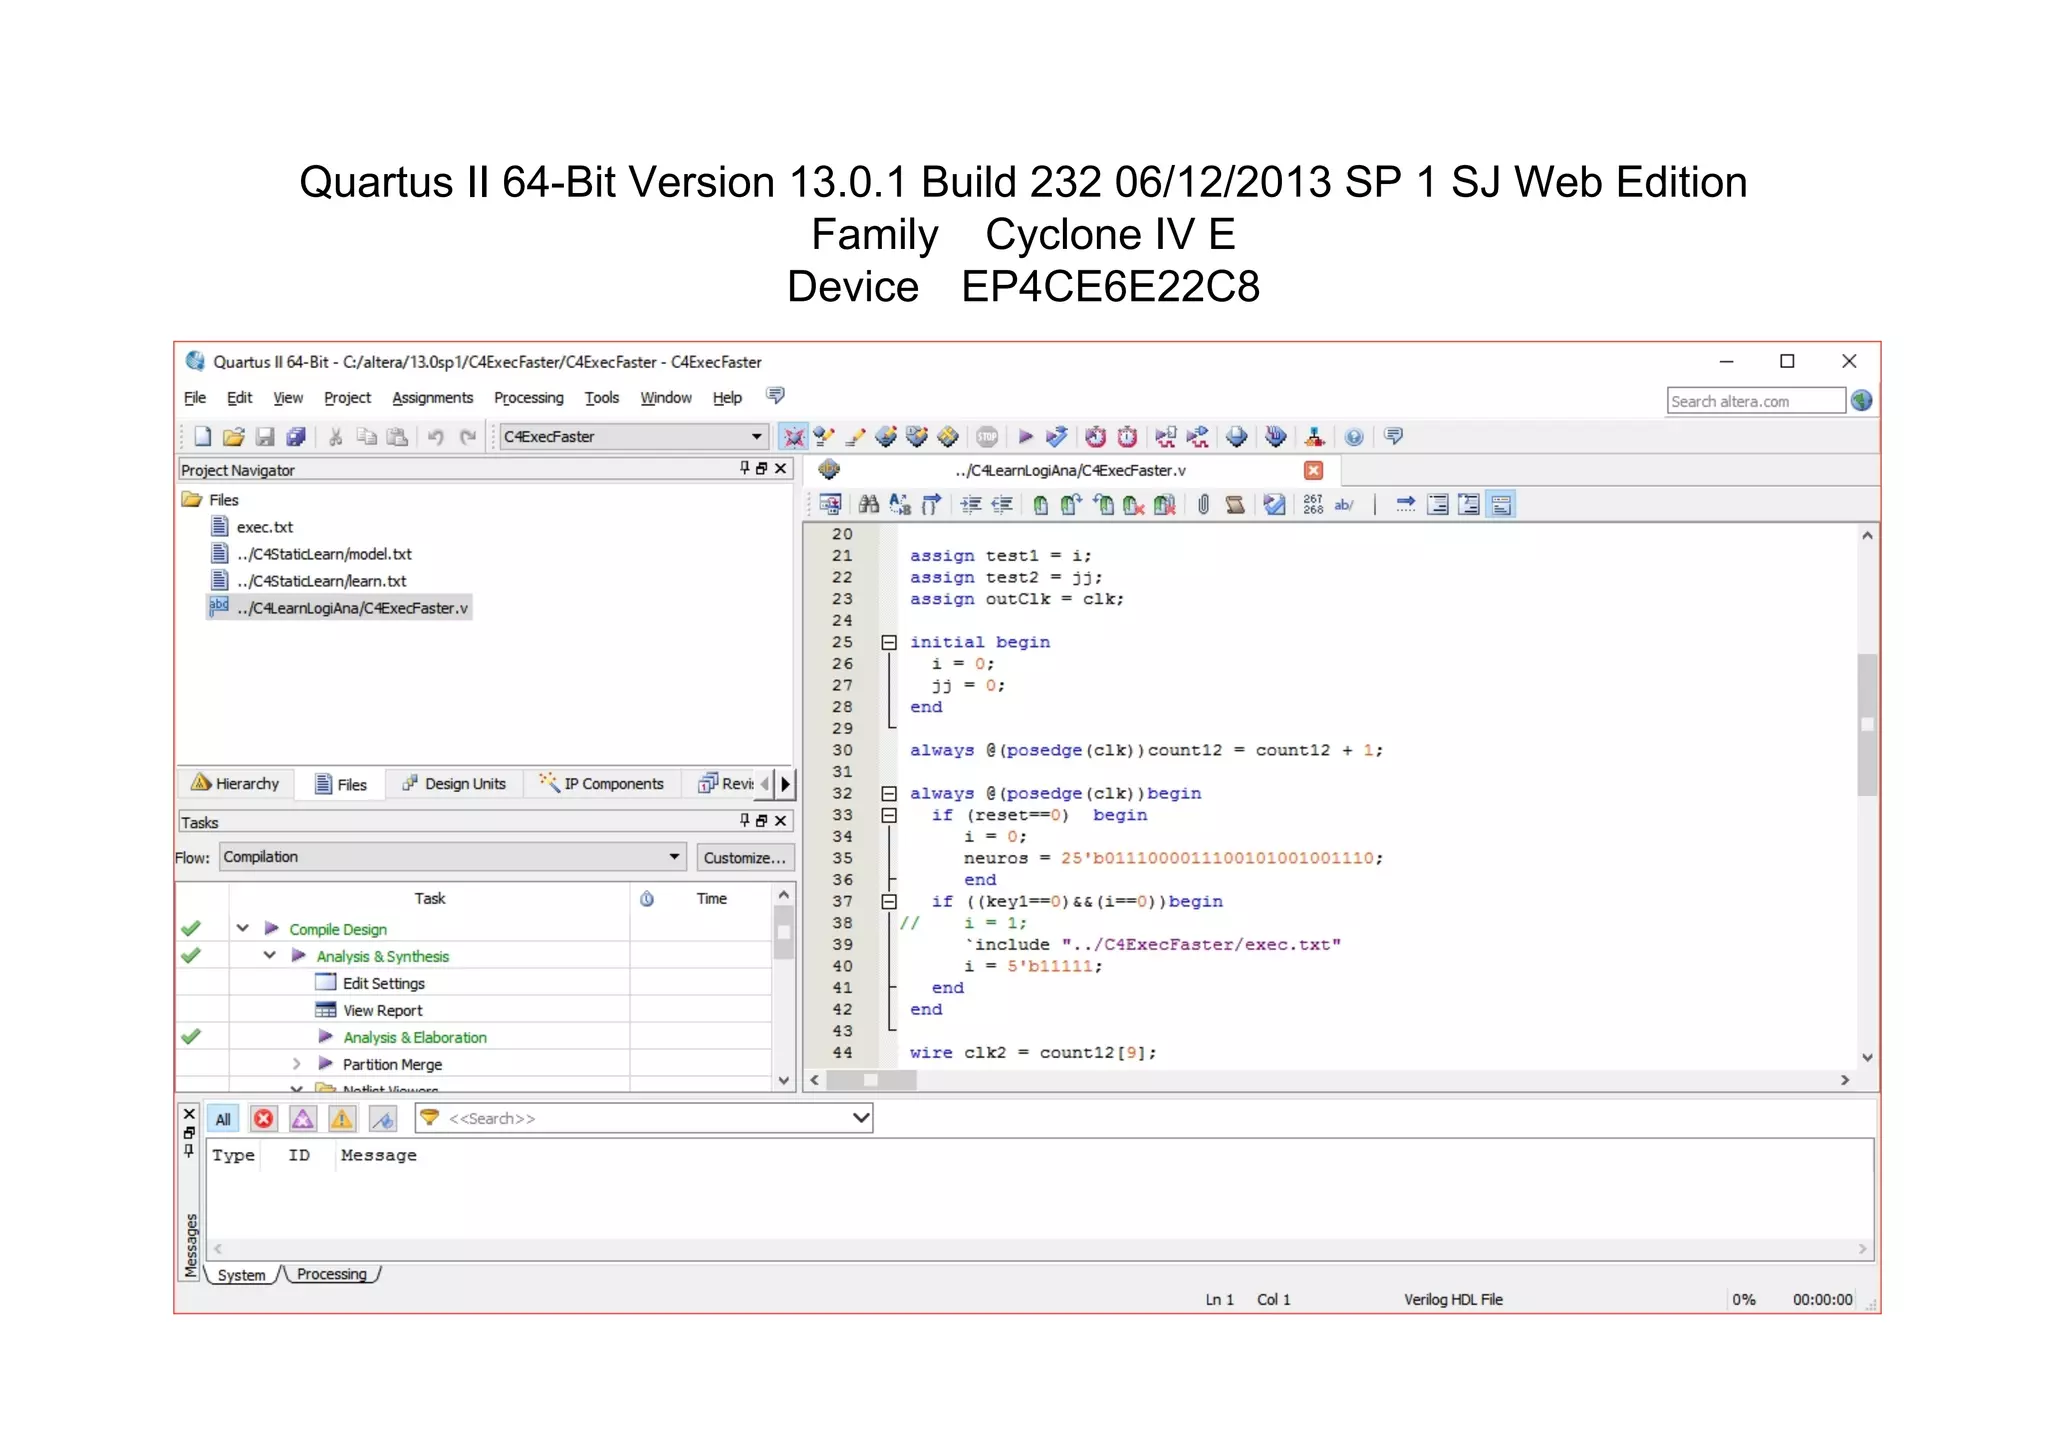Toggle the purple Critical Warning filter
The image size is (2048, 1448).
pyautogui.click(x=303, y=1119)
